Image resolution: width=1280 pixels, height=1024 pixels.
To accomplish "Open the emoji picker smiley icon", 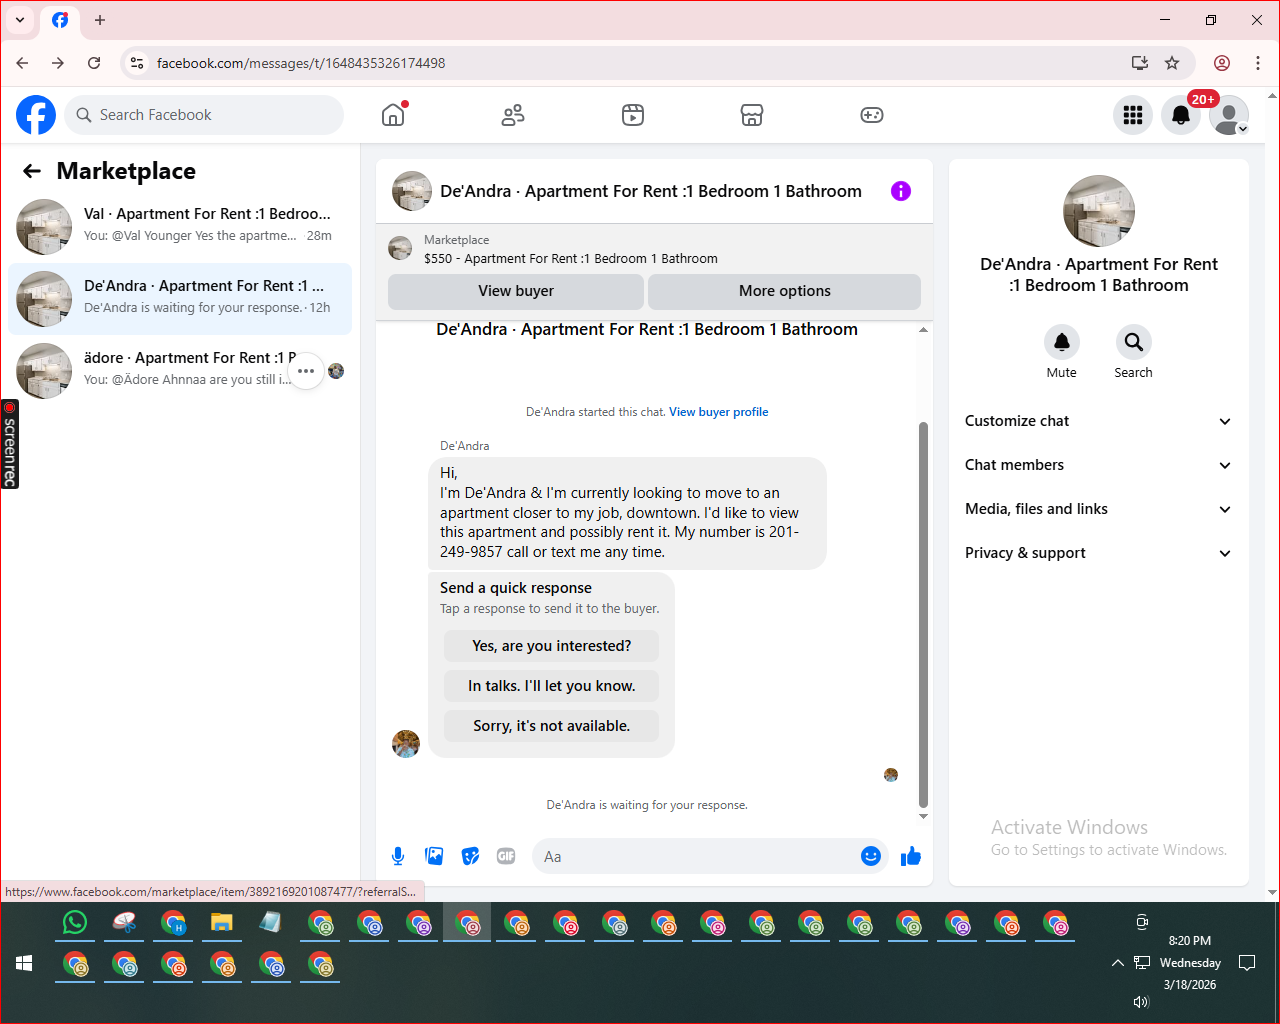I will pos(871,856).
